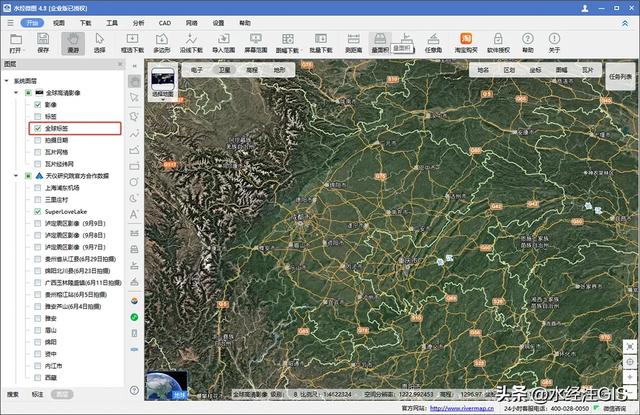
Task: Click the 选择地图 map thumbnail
Action: (x=162, y=80)
